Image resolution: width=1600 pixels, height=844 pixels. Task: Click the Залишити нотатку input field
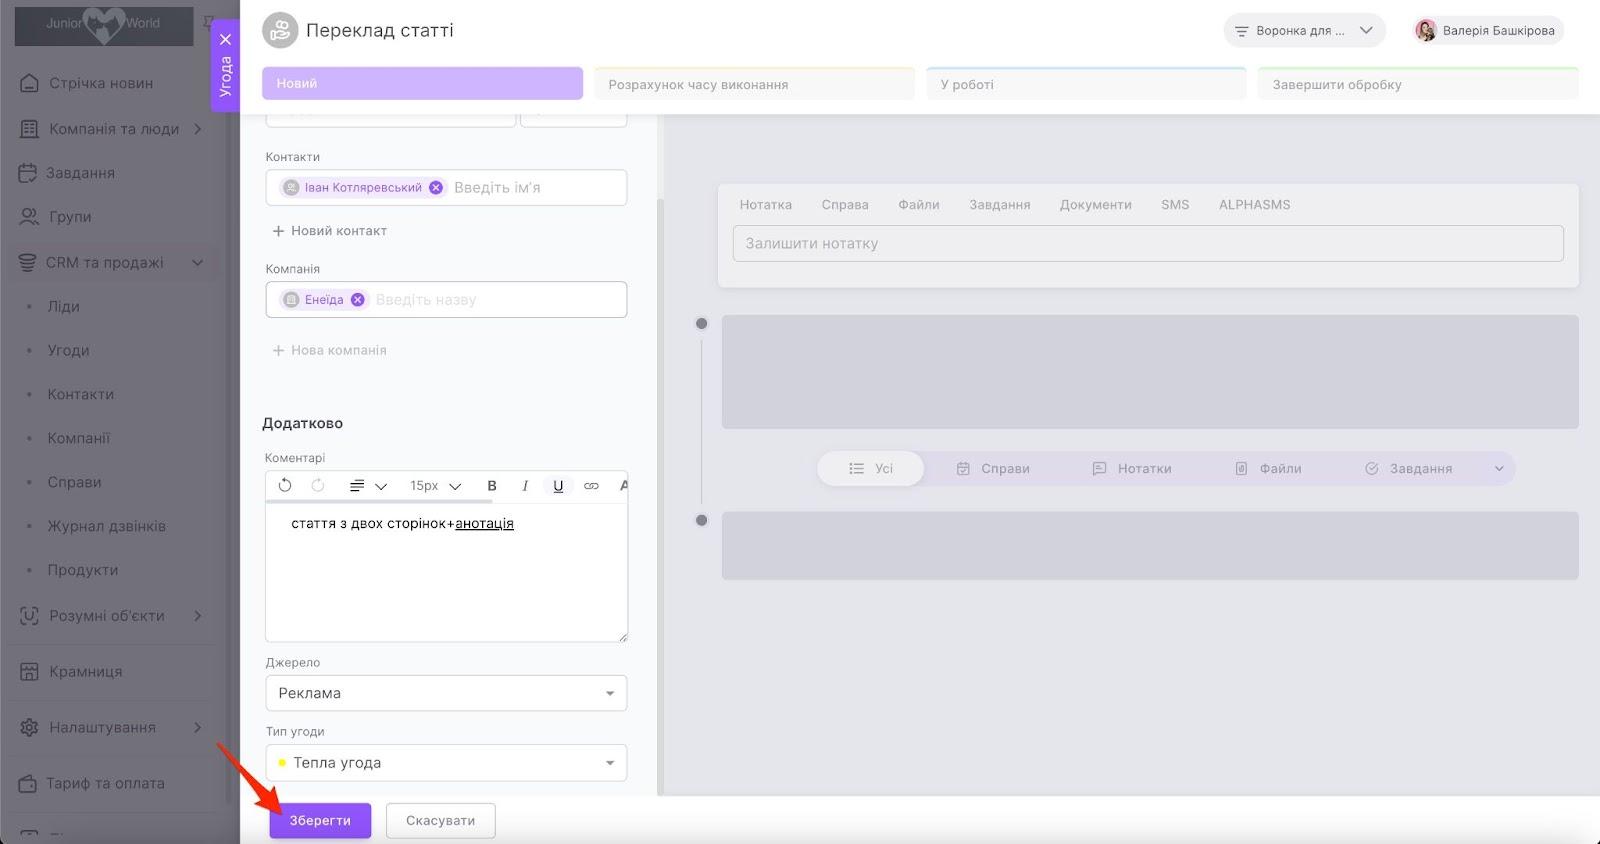[x=1147, y=244]
